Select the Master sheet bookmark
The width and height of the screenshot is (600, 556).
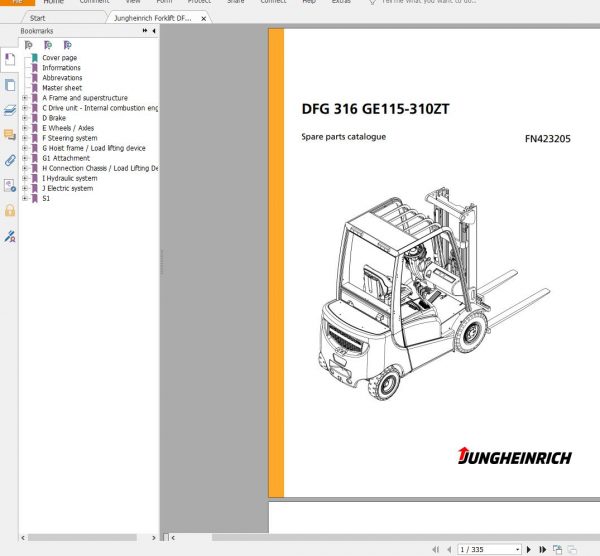(x=62, y=88)
